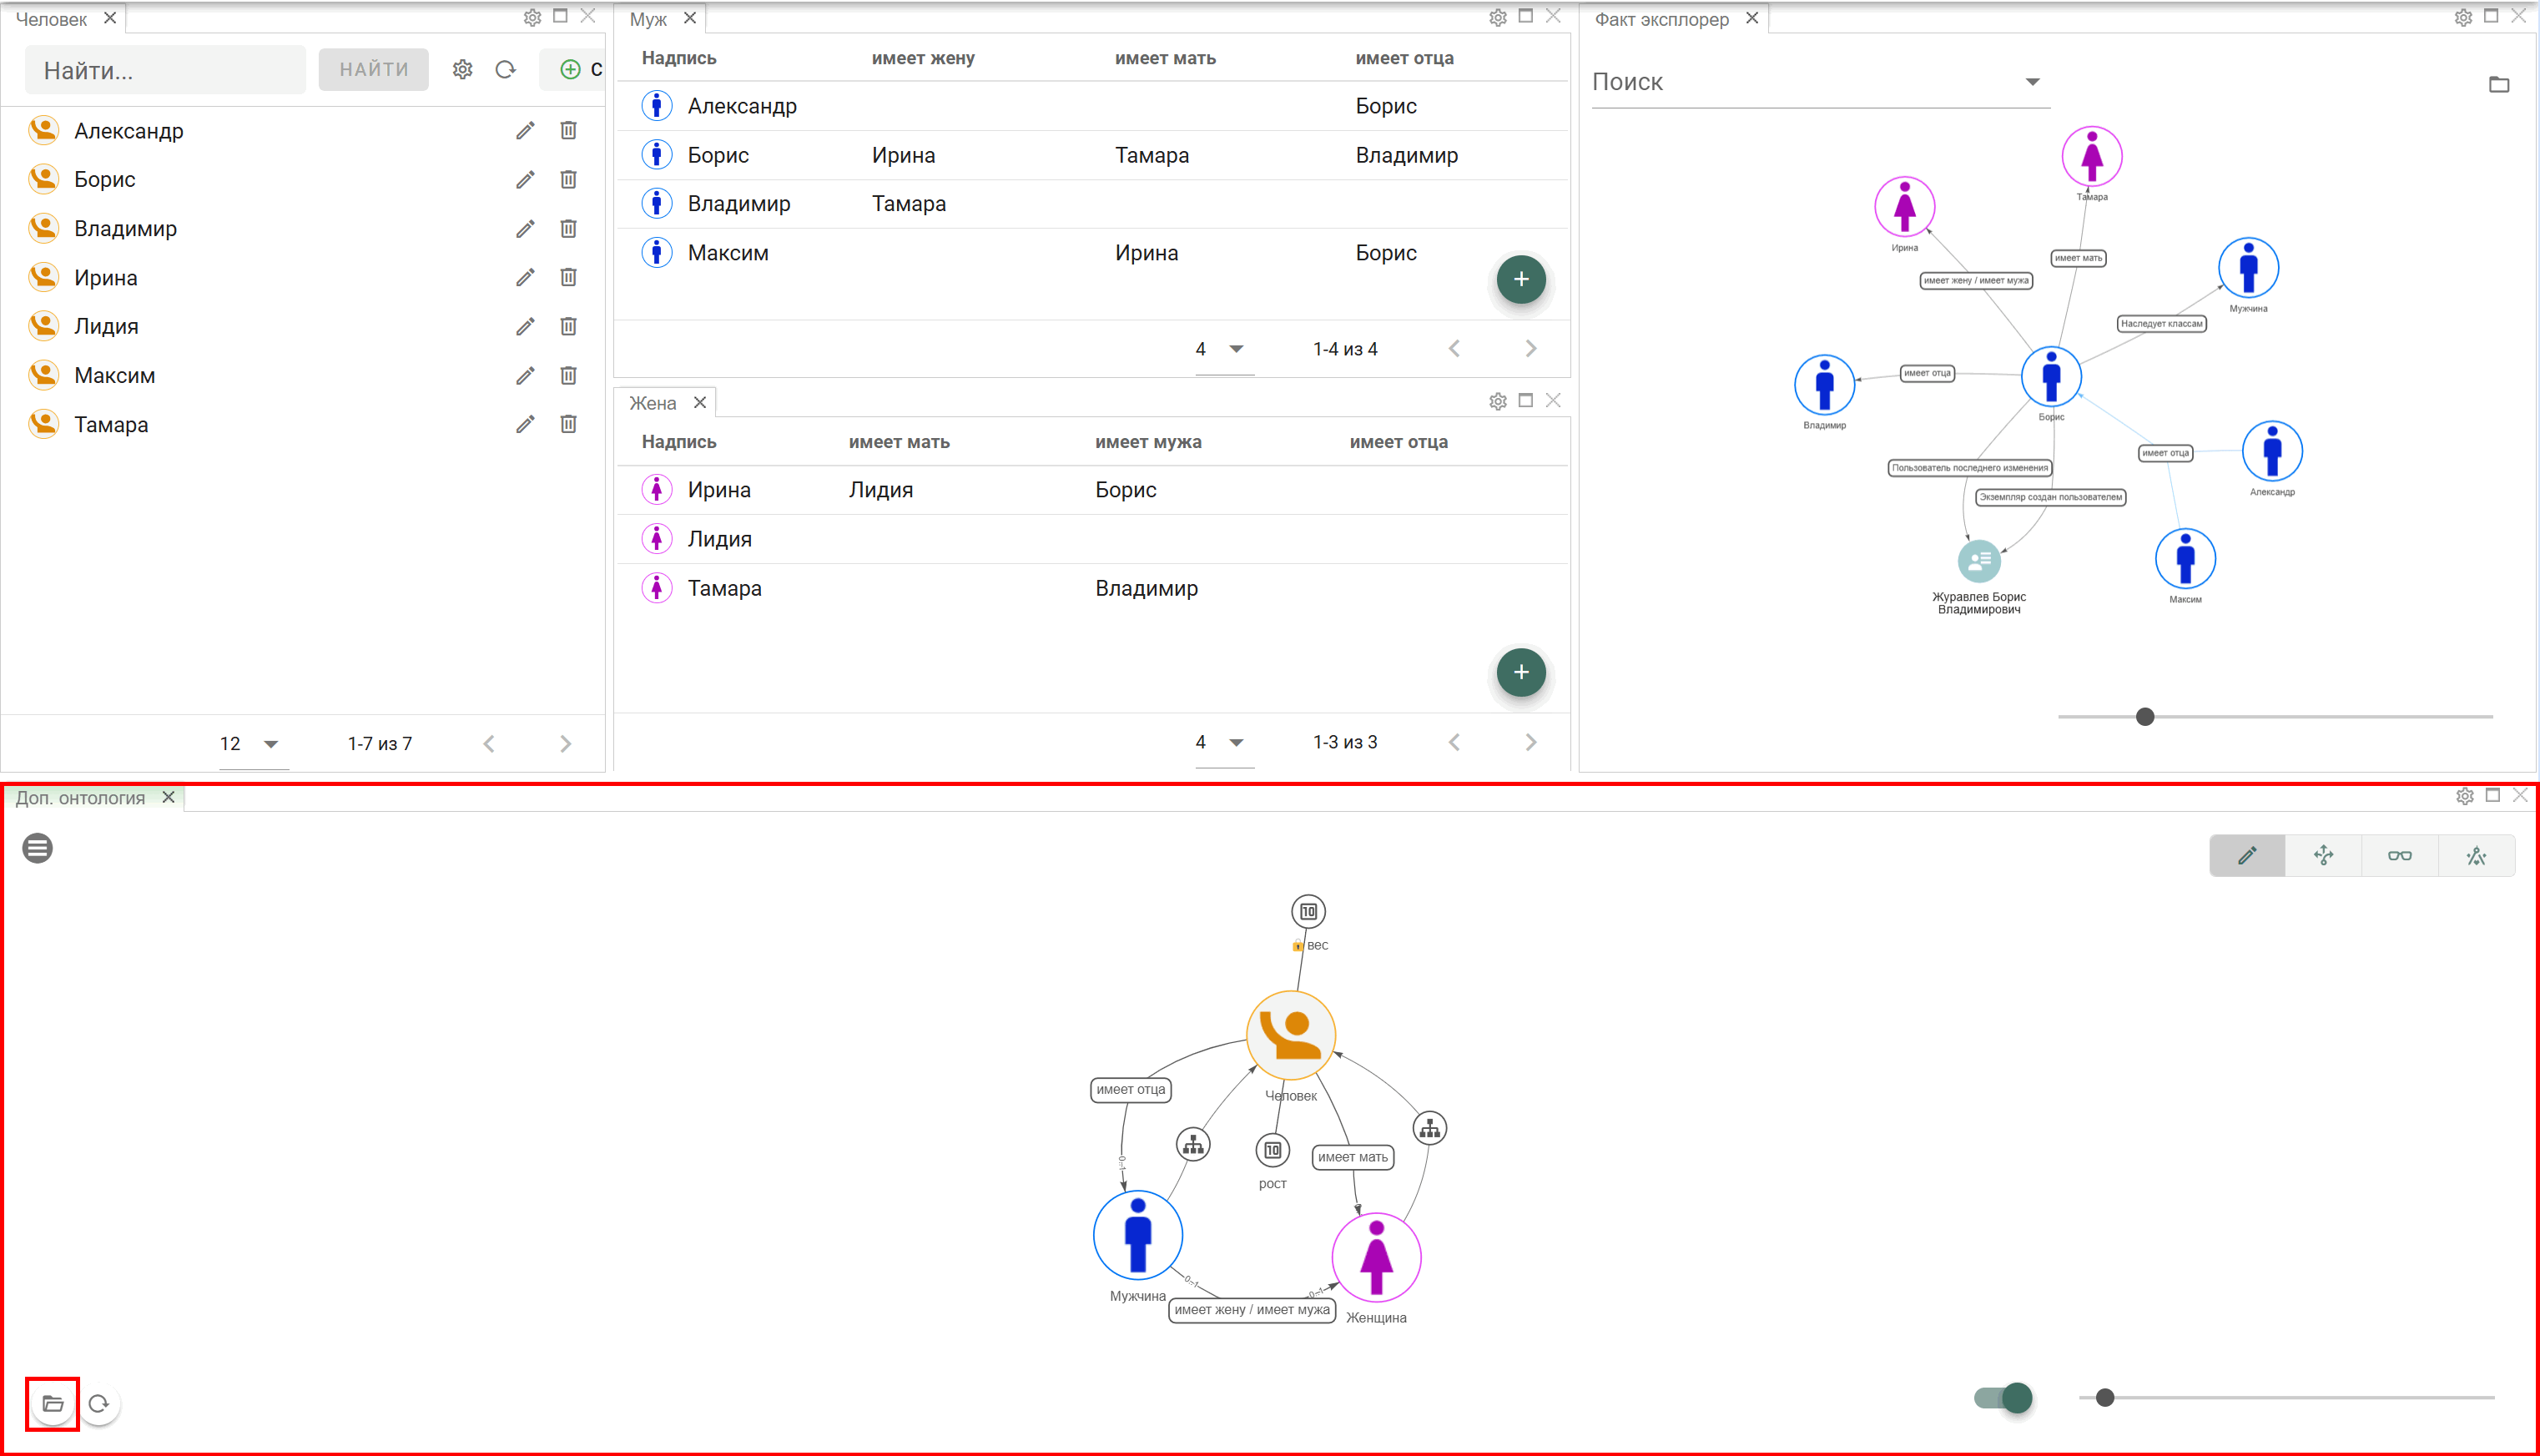The width and height of the screenshot is (2540, 1456).
Task: Click the Найти... search input field
Action: [165, 70]
